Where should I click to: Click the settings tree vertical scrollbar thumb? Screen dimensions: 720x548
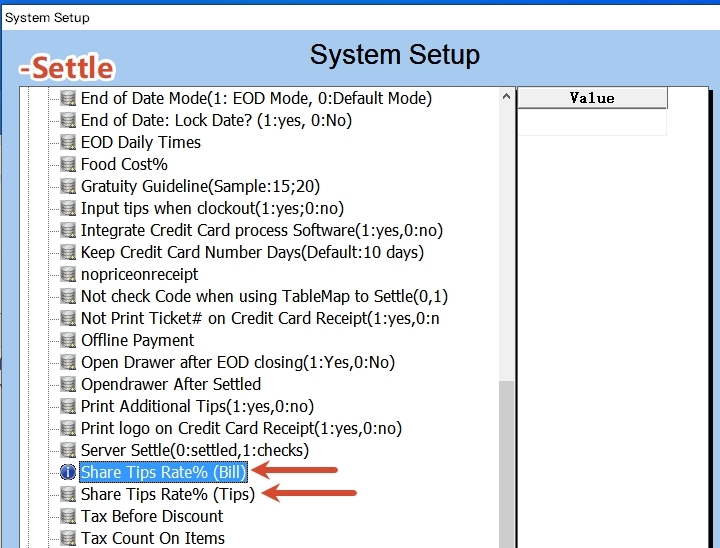tap(506, 464)
